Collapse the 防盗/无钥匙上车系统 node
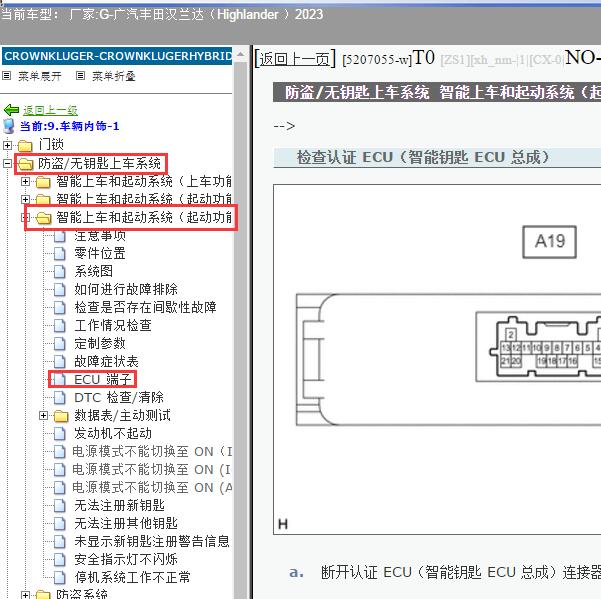The image size is (601, 599). 7,164
